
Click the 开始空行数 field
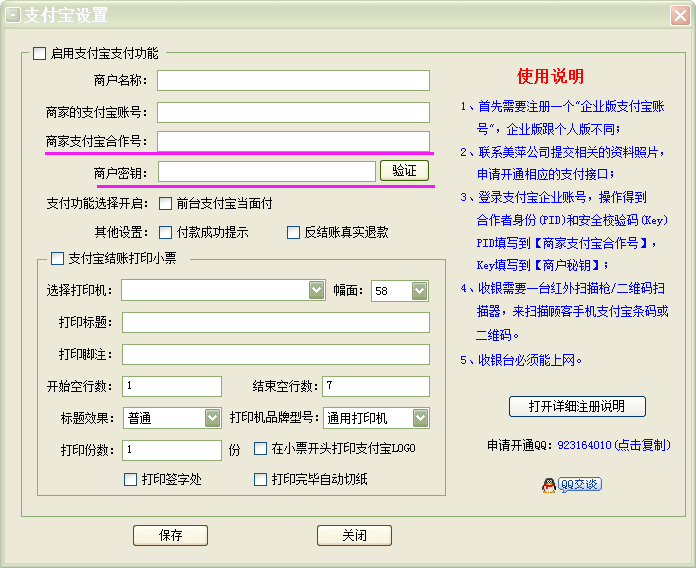(172, 387)
